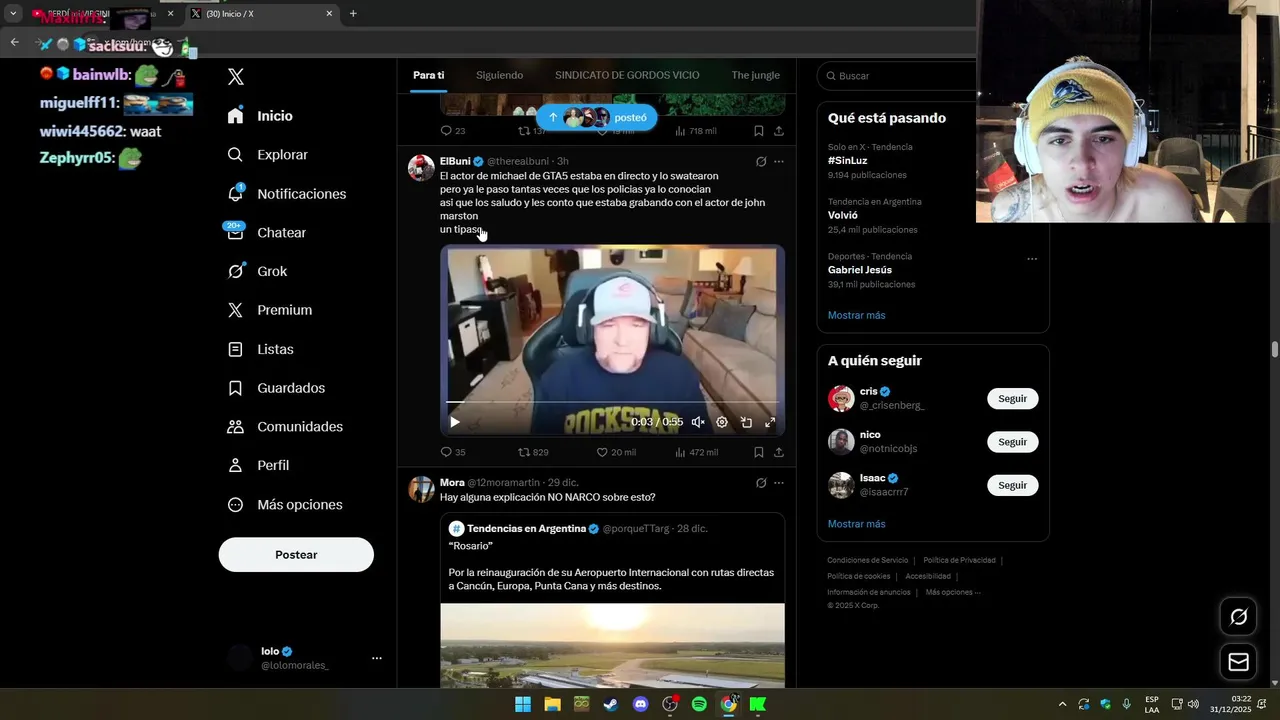Image resolution: width=1280 pixels, height=720 pixels.
Task: Click Mostrar más under A quién seguir
Action: [856, 524]
